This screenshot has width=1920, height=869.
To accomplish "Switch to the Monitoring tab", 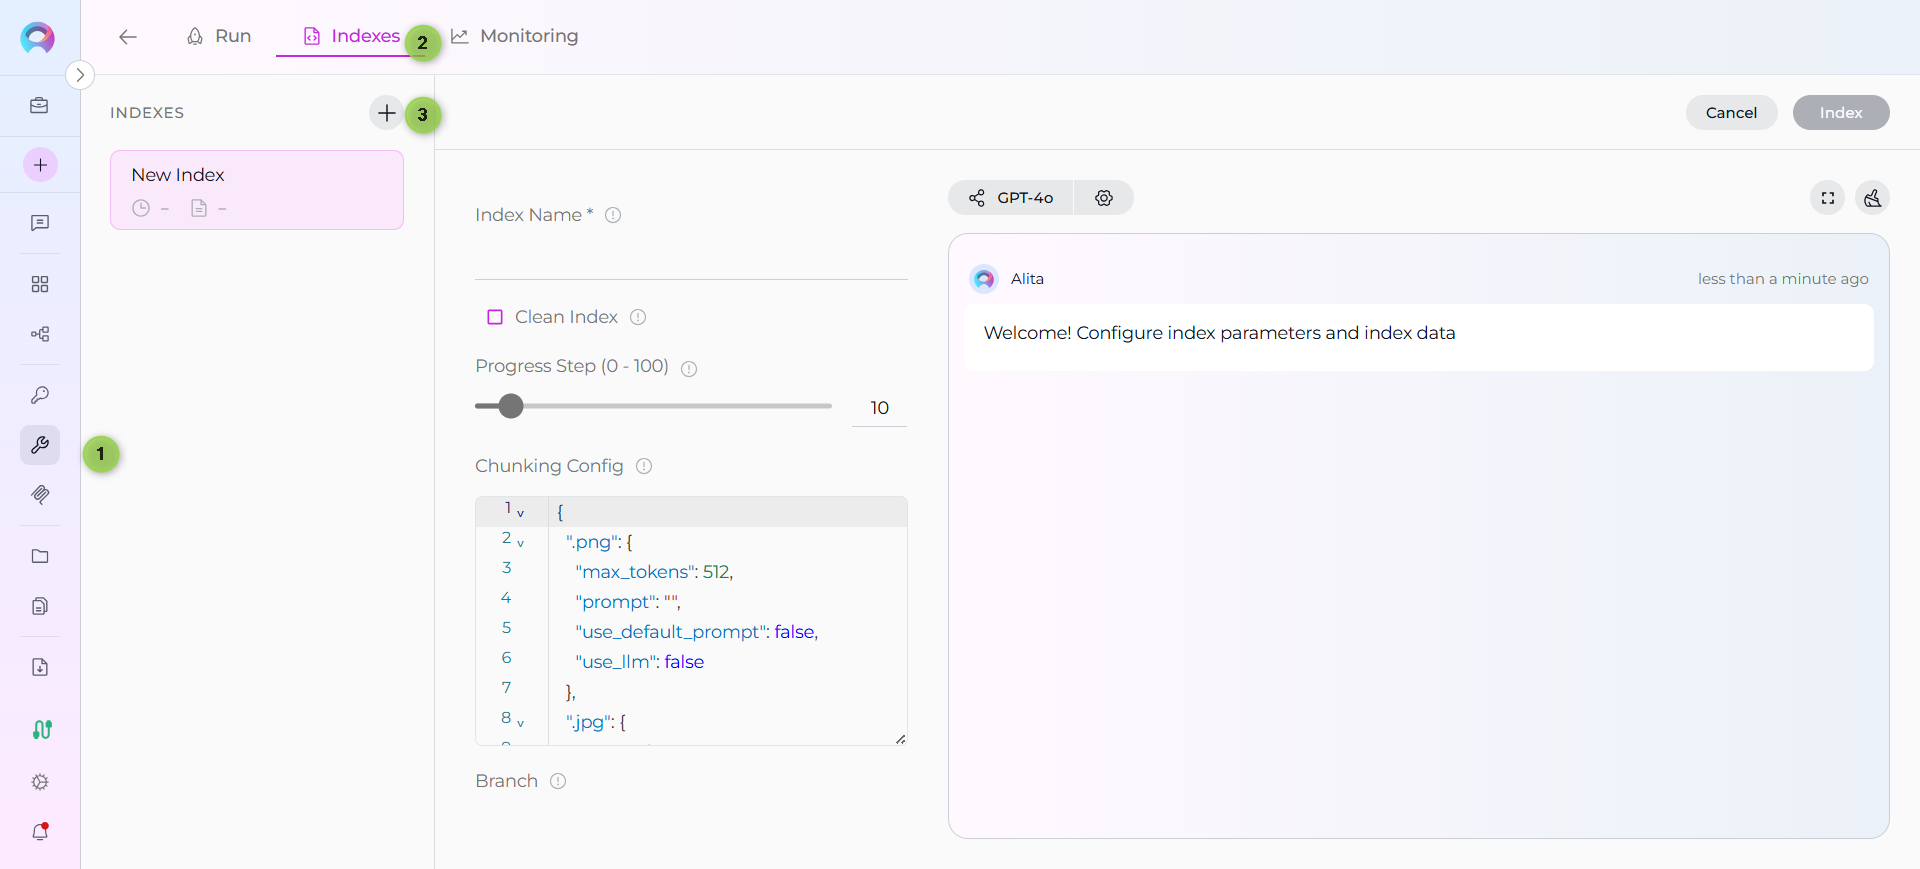I will pos(515,36).
